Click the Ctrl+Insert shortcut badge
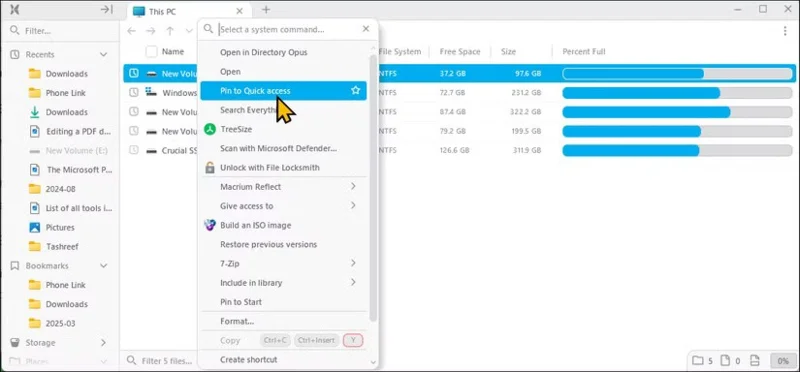 (316, 340)
